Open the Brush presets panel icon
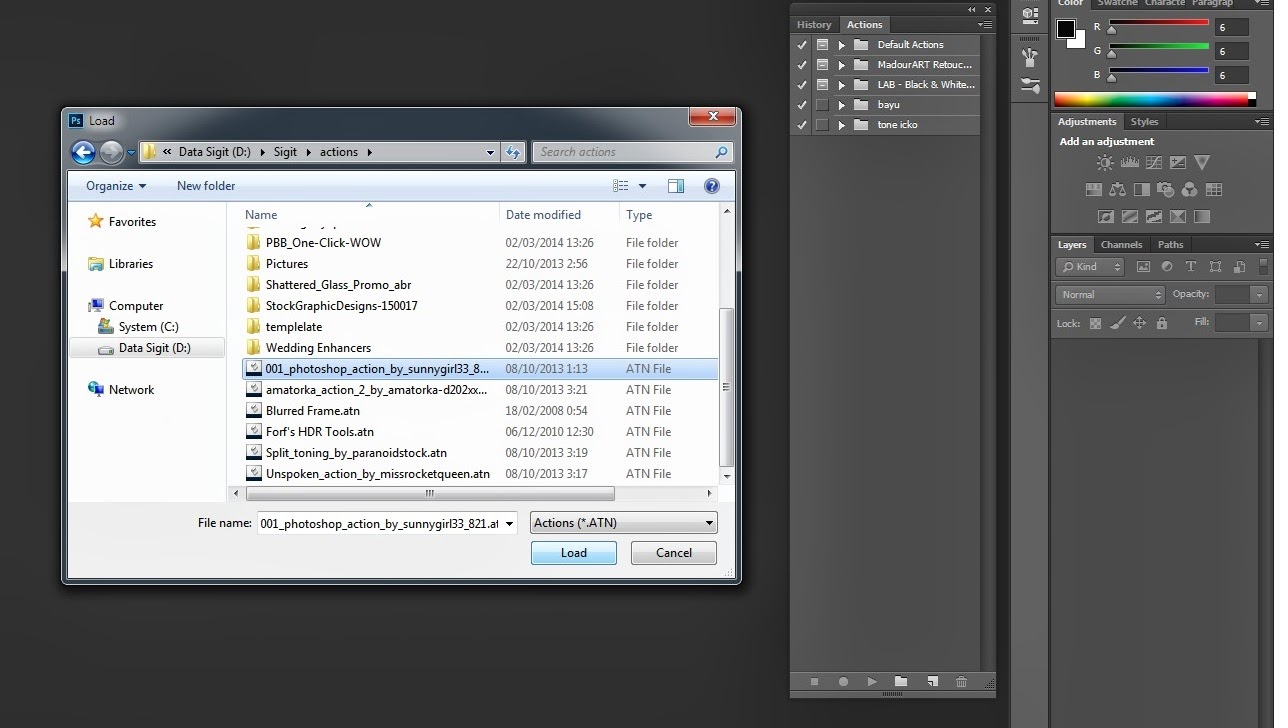Viewport: 1288px width, 728px height. tap(1029, 57)
